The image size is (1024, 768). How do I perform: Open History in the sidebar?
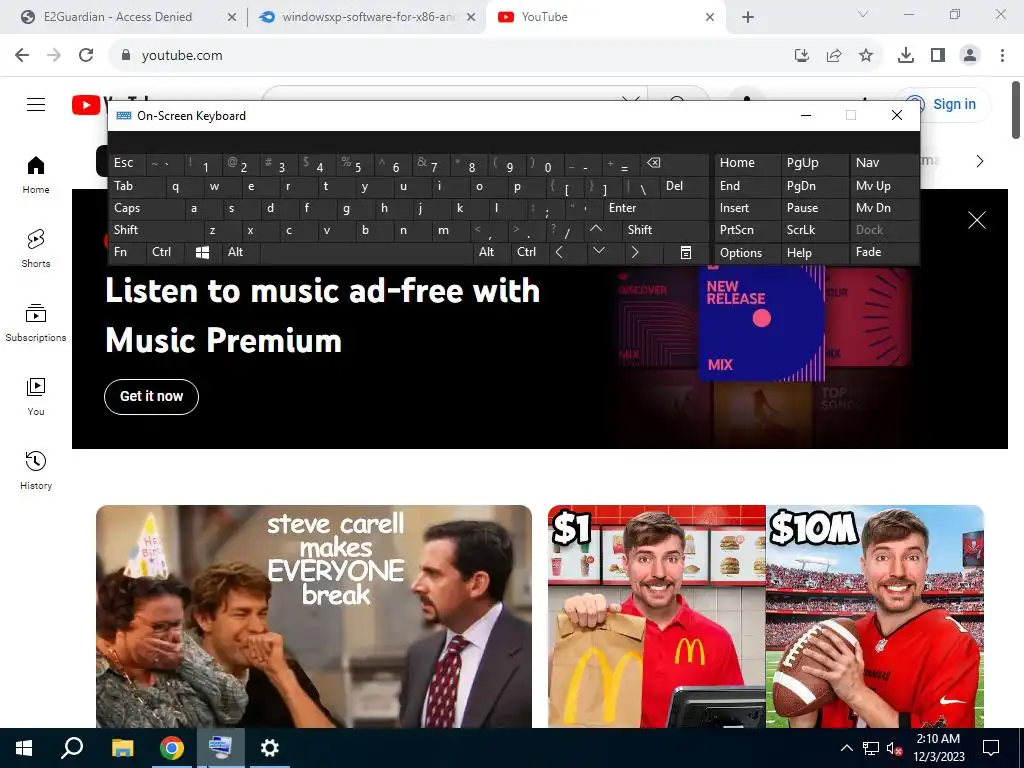tap(36, 470)
